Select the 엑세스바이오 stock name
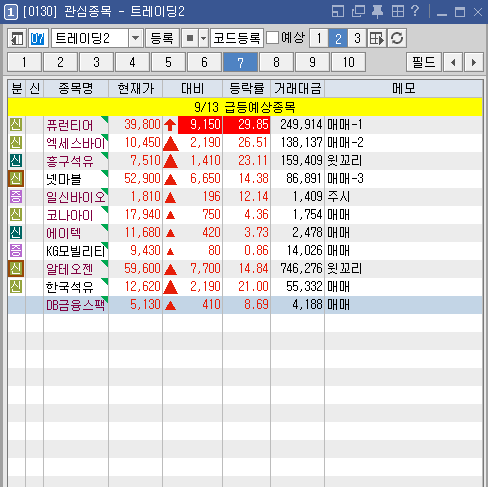488x487 pixels. (x=76, y=143)
